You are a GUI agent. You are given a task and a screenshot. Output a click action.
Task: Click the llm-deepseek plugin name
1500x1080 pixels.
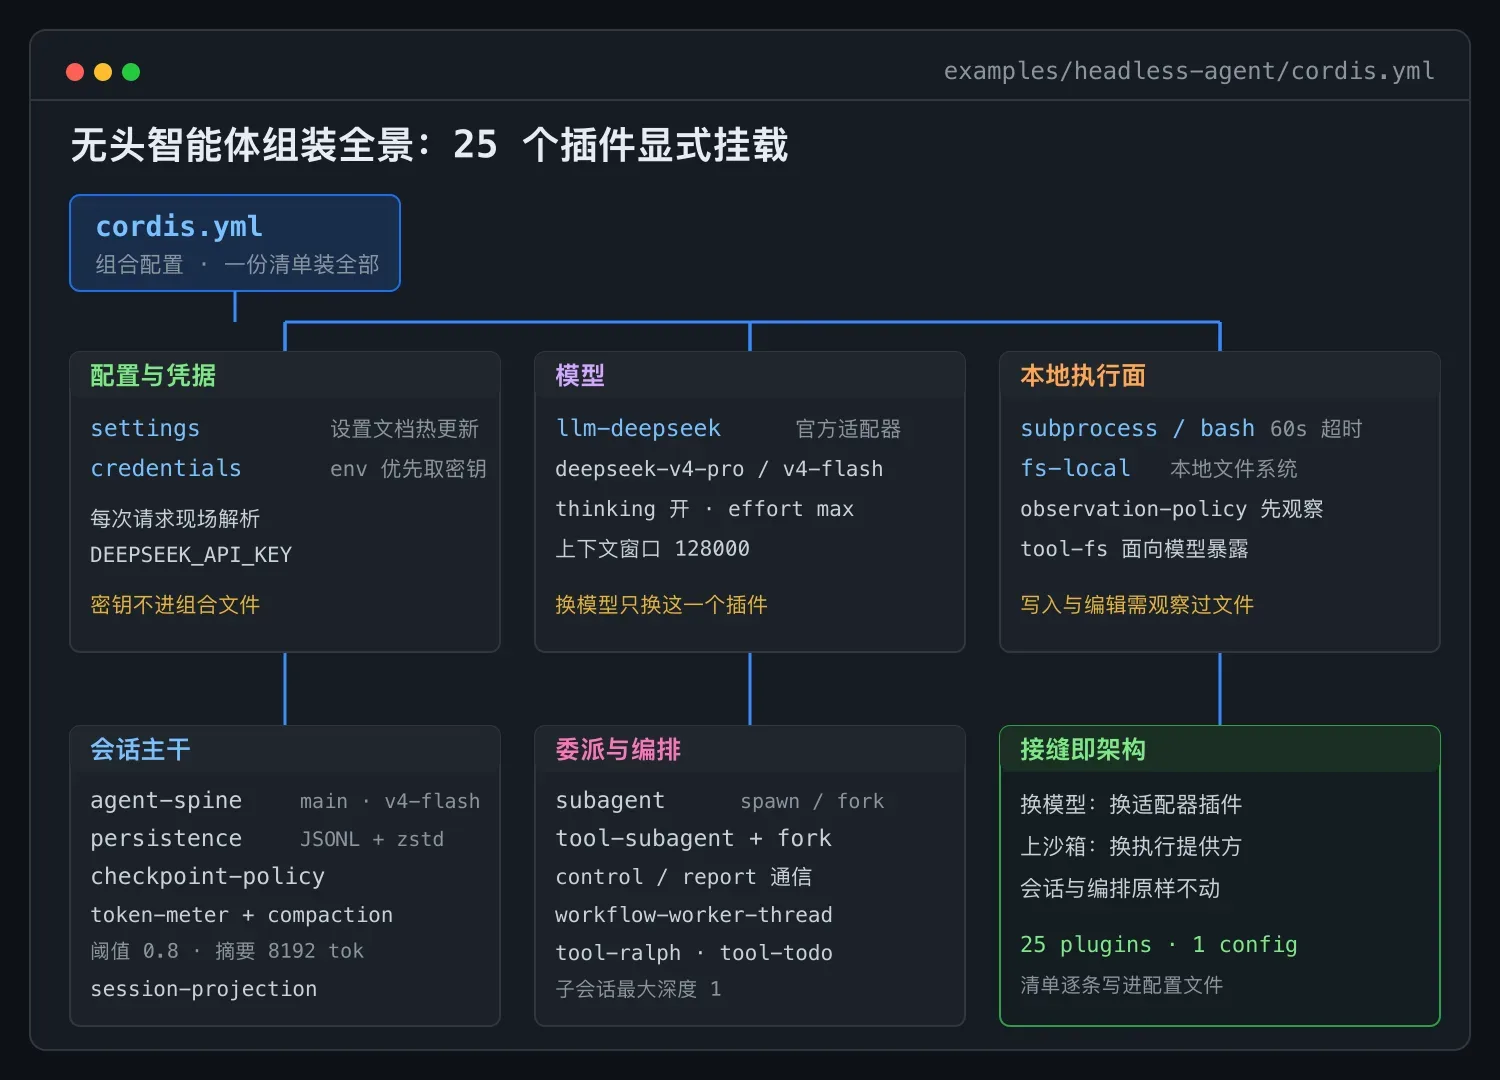638,428
